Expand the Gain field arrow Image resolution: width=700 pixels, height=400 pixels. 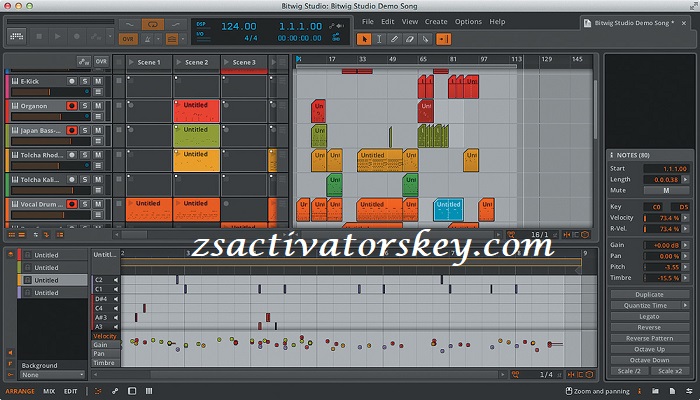coord(685,245)
